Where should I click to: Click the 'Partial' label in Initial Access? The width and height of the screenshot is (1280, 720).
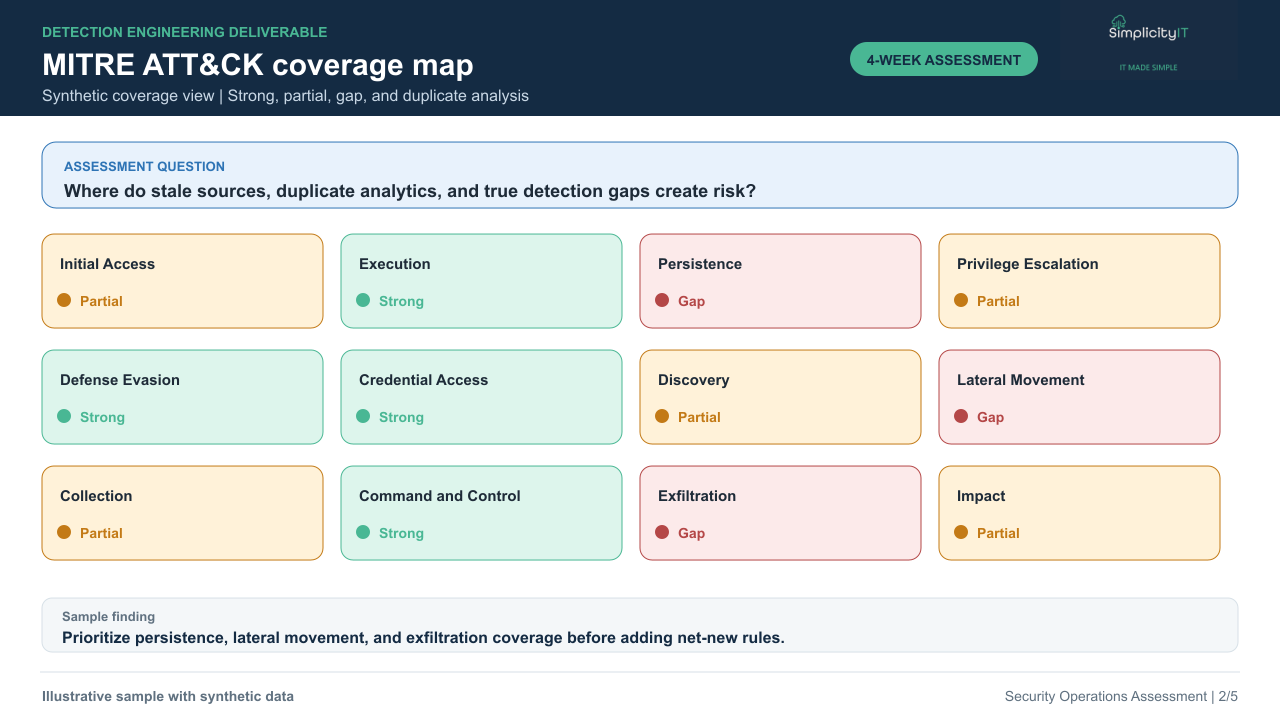pos(101,301)
